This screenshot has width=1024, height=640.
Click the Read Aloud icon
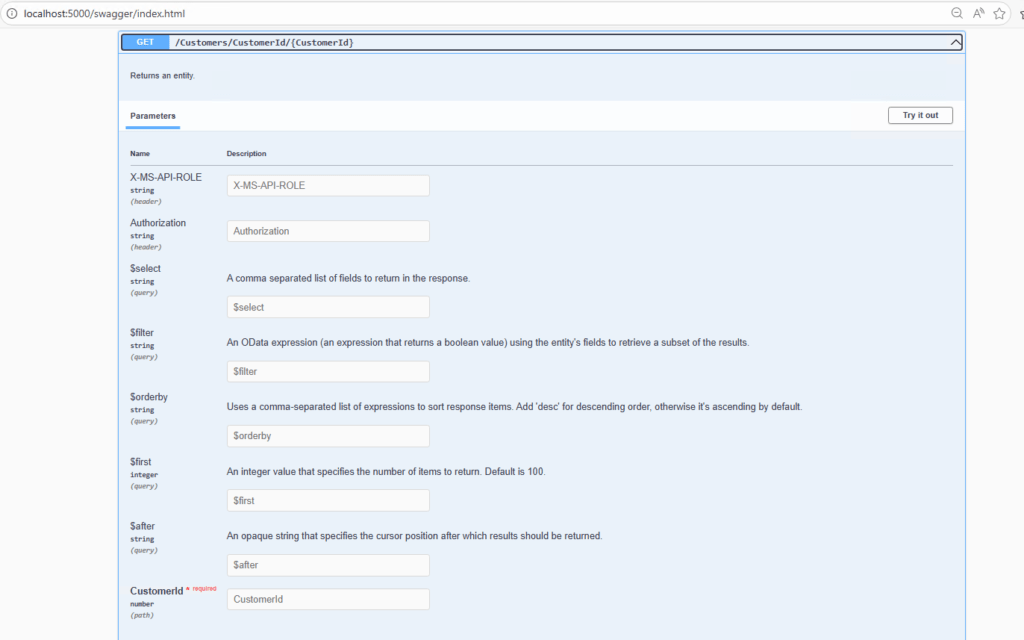(978, 14)
